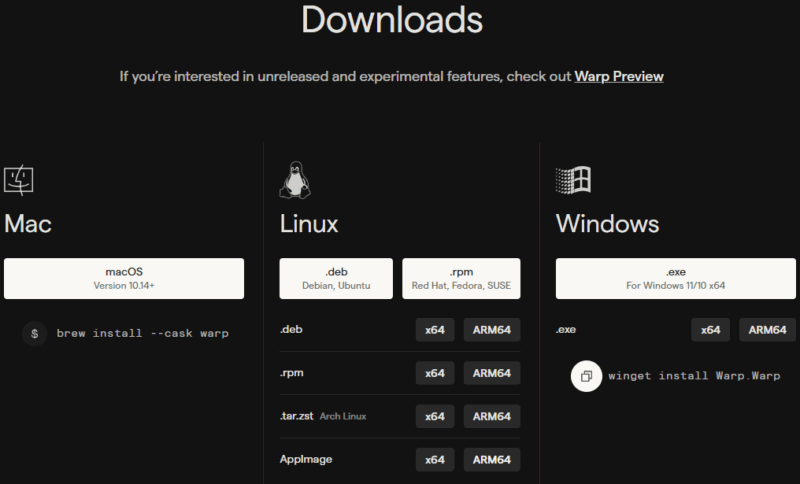Click the winget install Warp.Warp command text
The height and width of the screenshot is (484, 800).
pyautogui.click(x=694, y=376)
